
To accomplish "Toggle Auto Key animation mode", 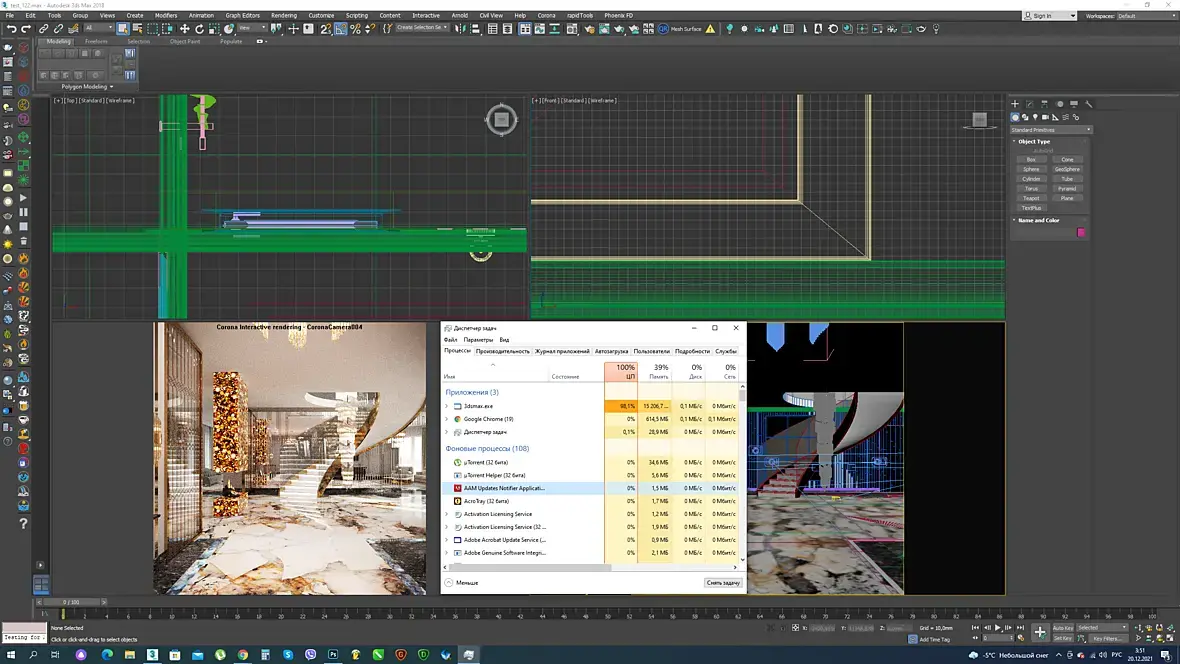I will (1062, 628).
